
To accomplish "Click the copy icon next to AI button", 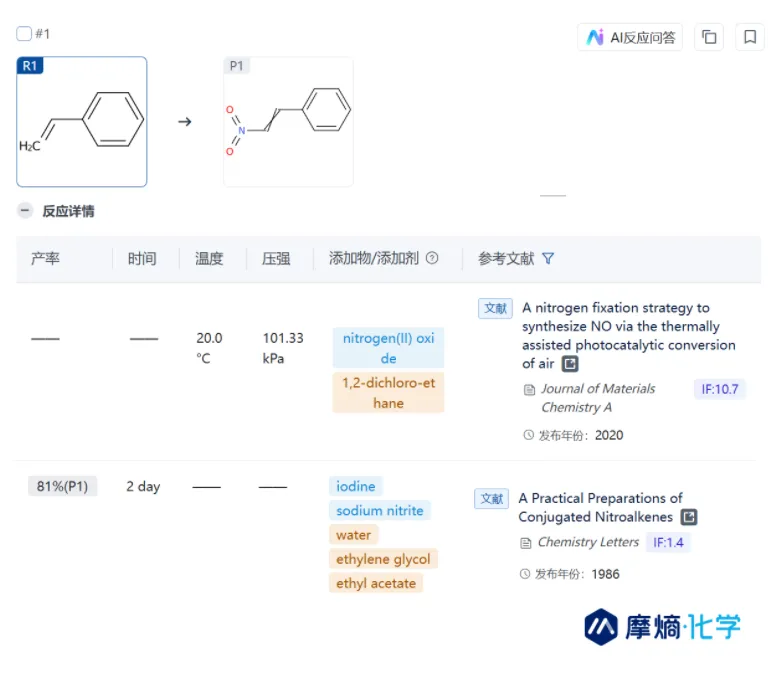I will pyautogui.click(x=709, y=37).
